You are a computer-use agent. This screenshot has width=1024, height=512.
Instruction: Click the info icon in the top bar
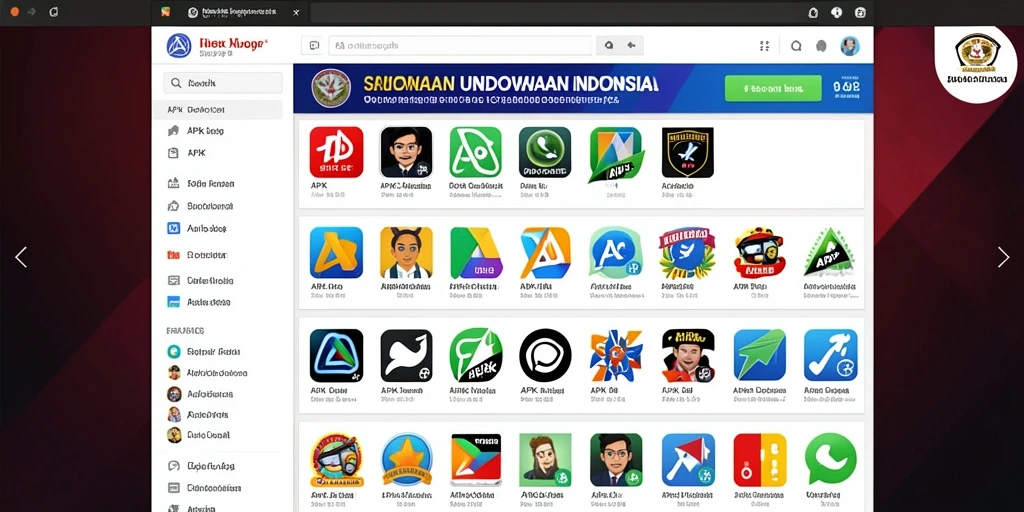(x=837, y=12)
